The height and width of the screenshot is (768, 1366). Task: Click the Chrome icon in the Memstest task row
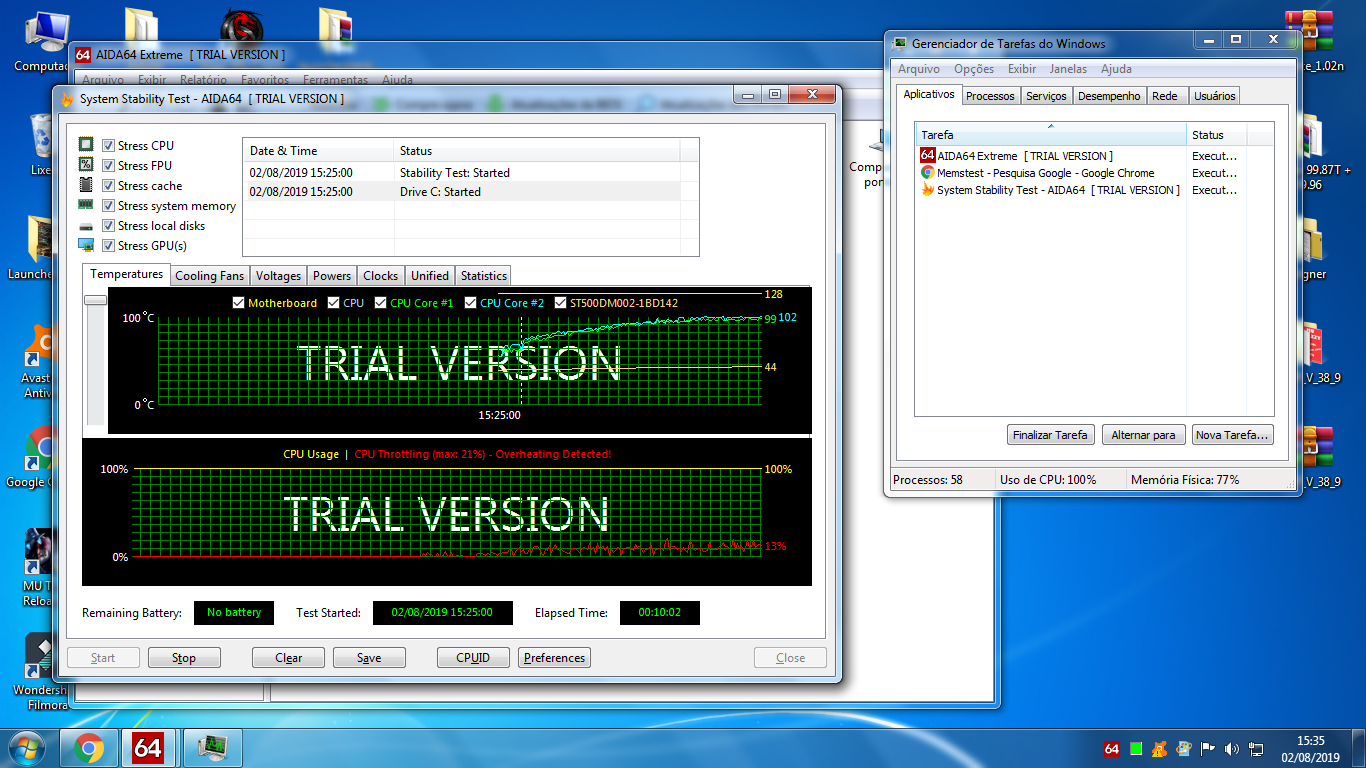(928, 173)
